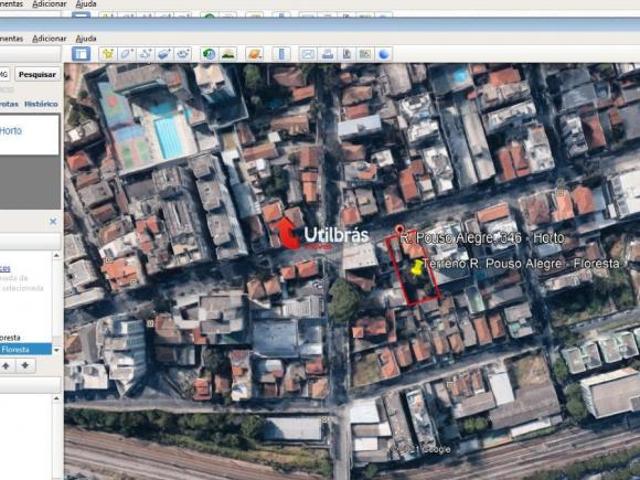The height and width of the screenshot is (480, 640).
Task: Open the Histórico link in search panel
Action: pyautogui.click(x=41, y=104)
